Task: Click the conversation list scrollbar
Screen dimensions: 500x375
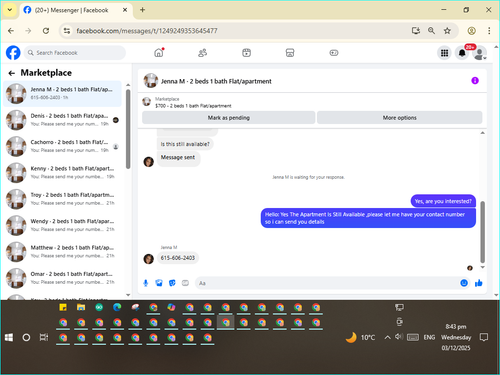Action: pyautogui.click(x=128, y=129)
